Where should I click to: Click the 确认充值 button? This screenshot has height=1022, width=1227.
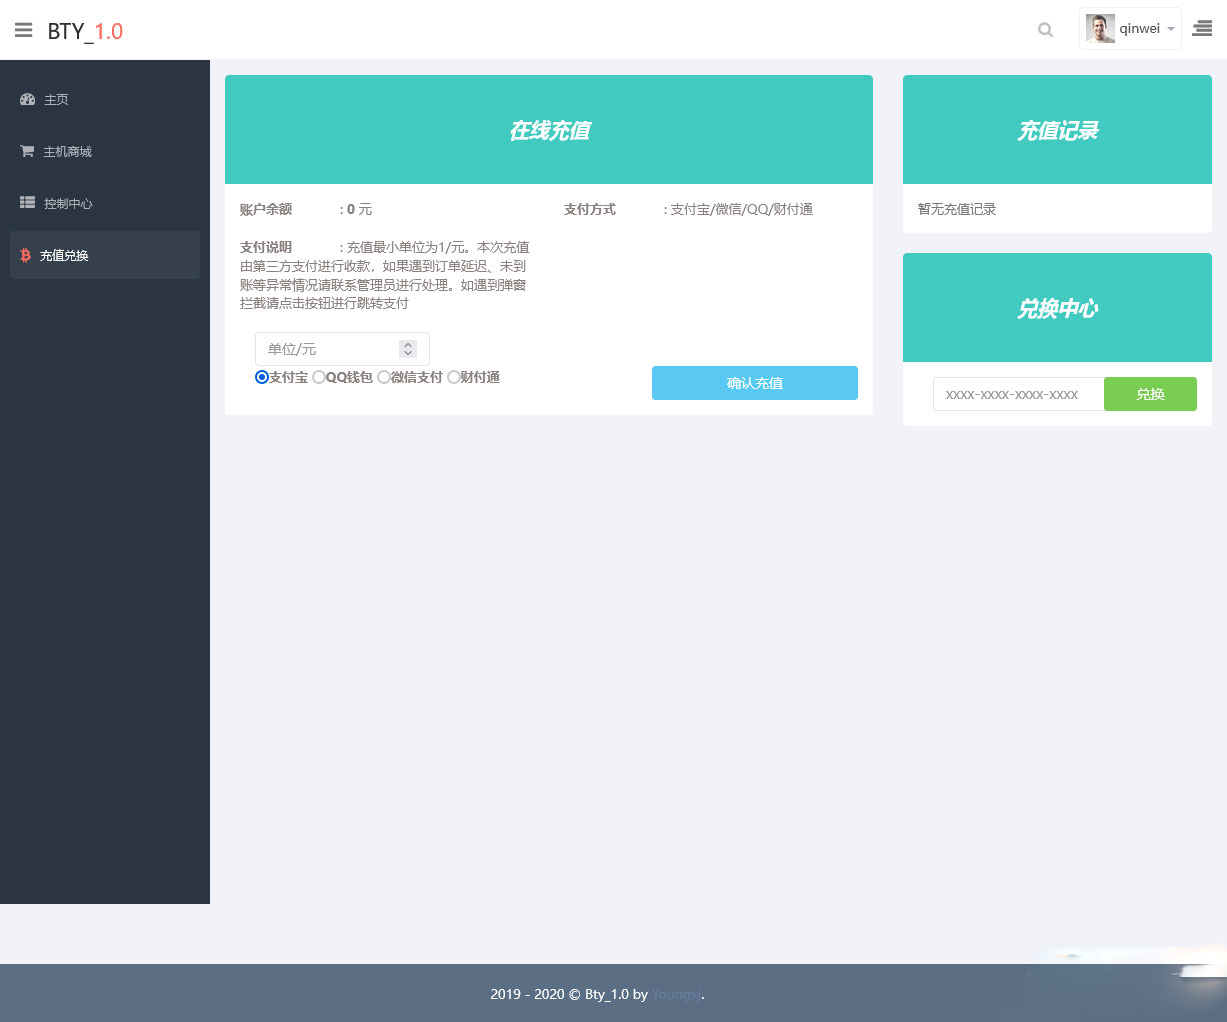coord(755,383)
